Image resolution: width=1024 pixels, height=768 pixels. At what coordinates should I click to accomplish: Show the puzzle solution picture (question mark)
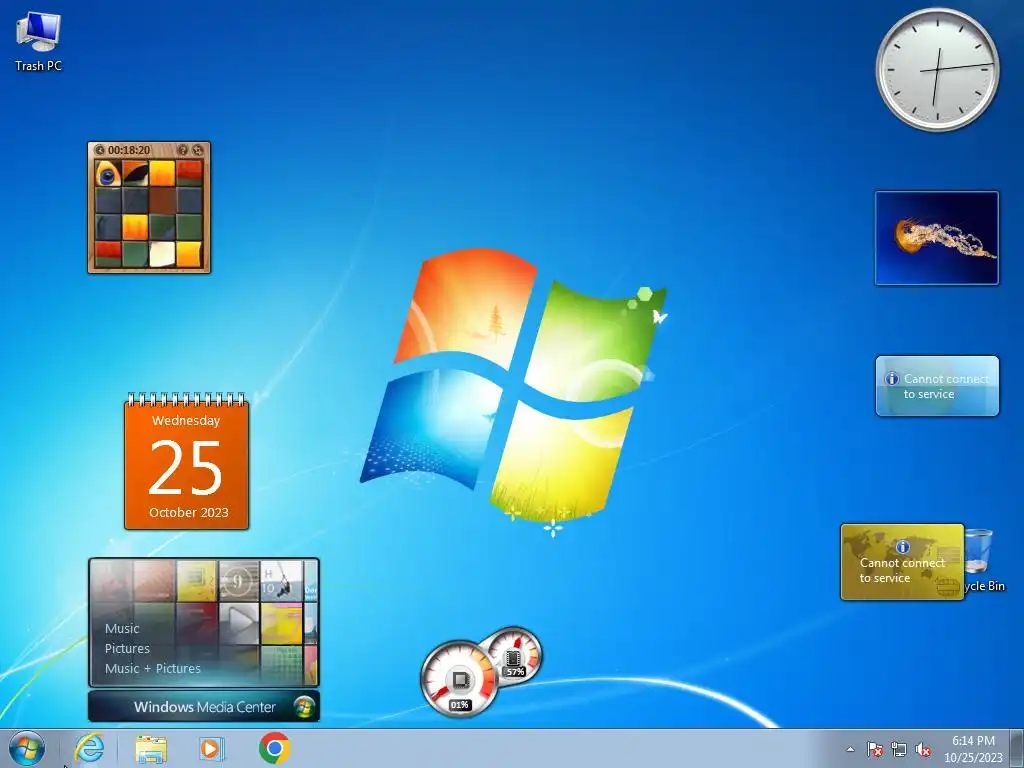point(183,150)
